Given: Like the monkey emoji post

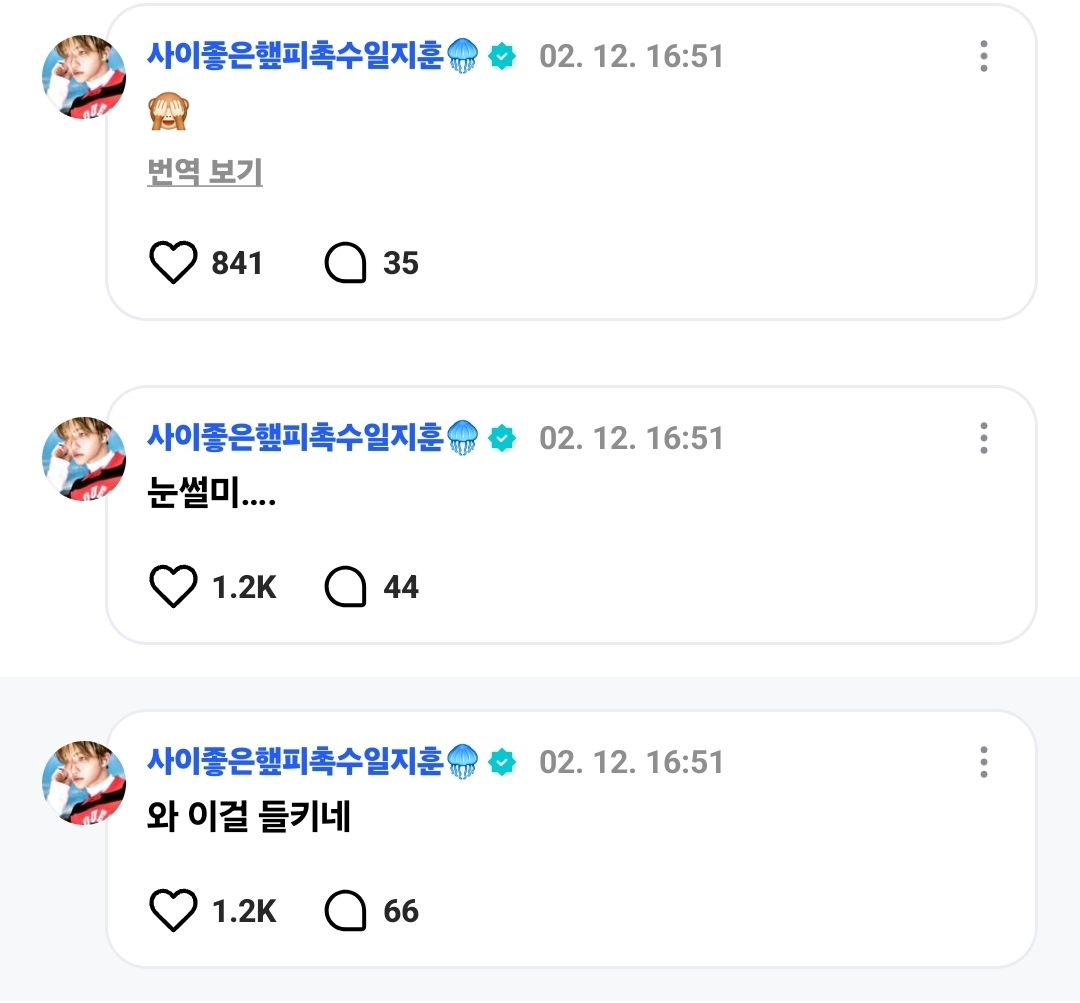Looking at the screenshot, I should [173, 263].
